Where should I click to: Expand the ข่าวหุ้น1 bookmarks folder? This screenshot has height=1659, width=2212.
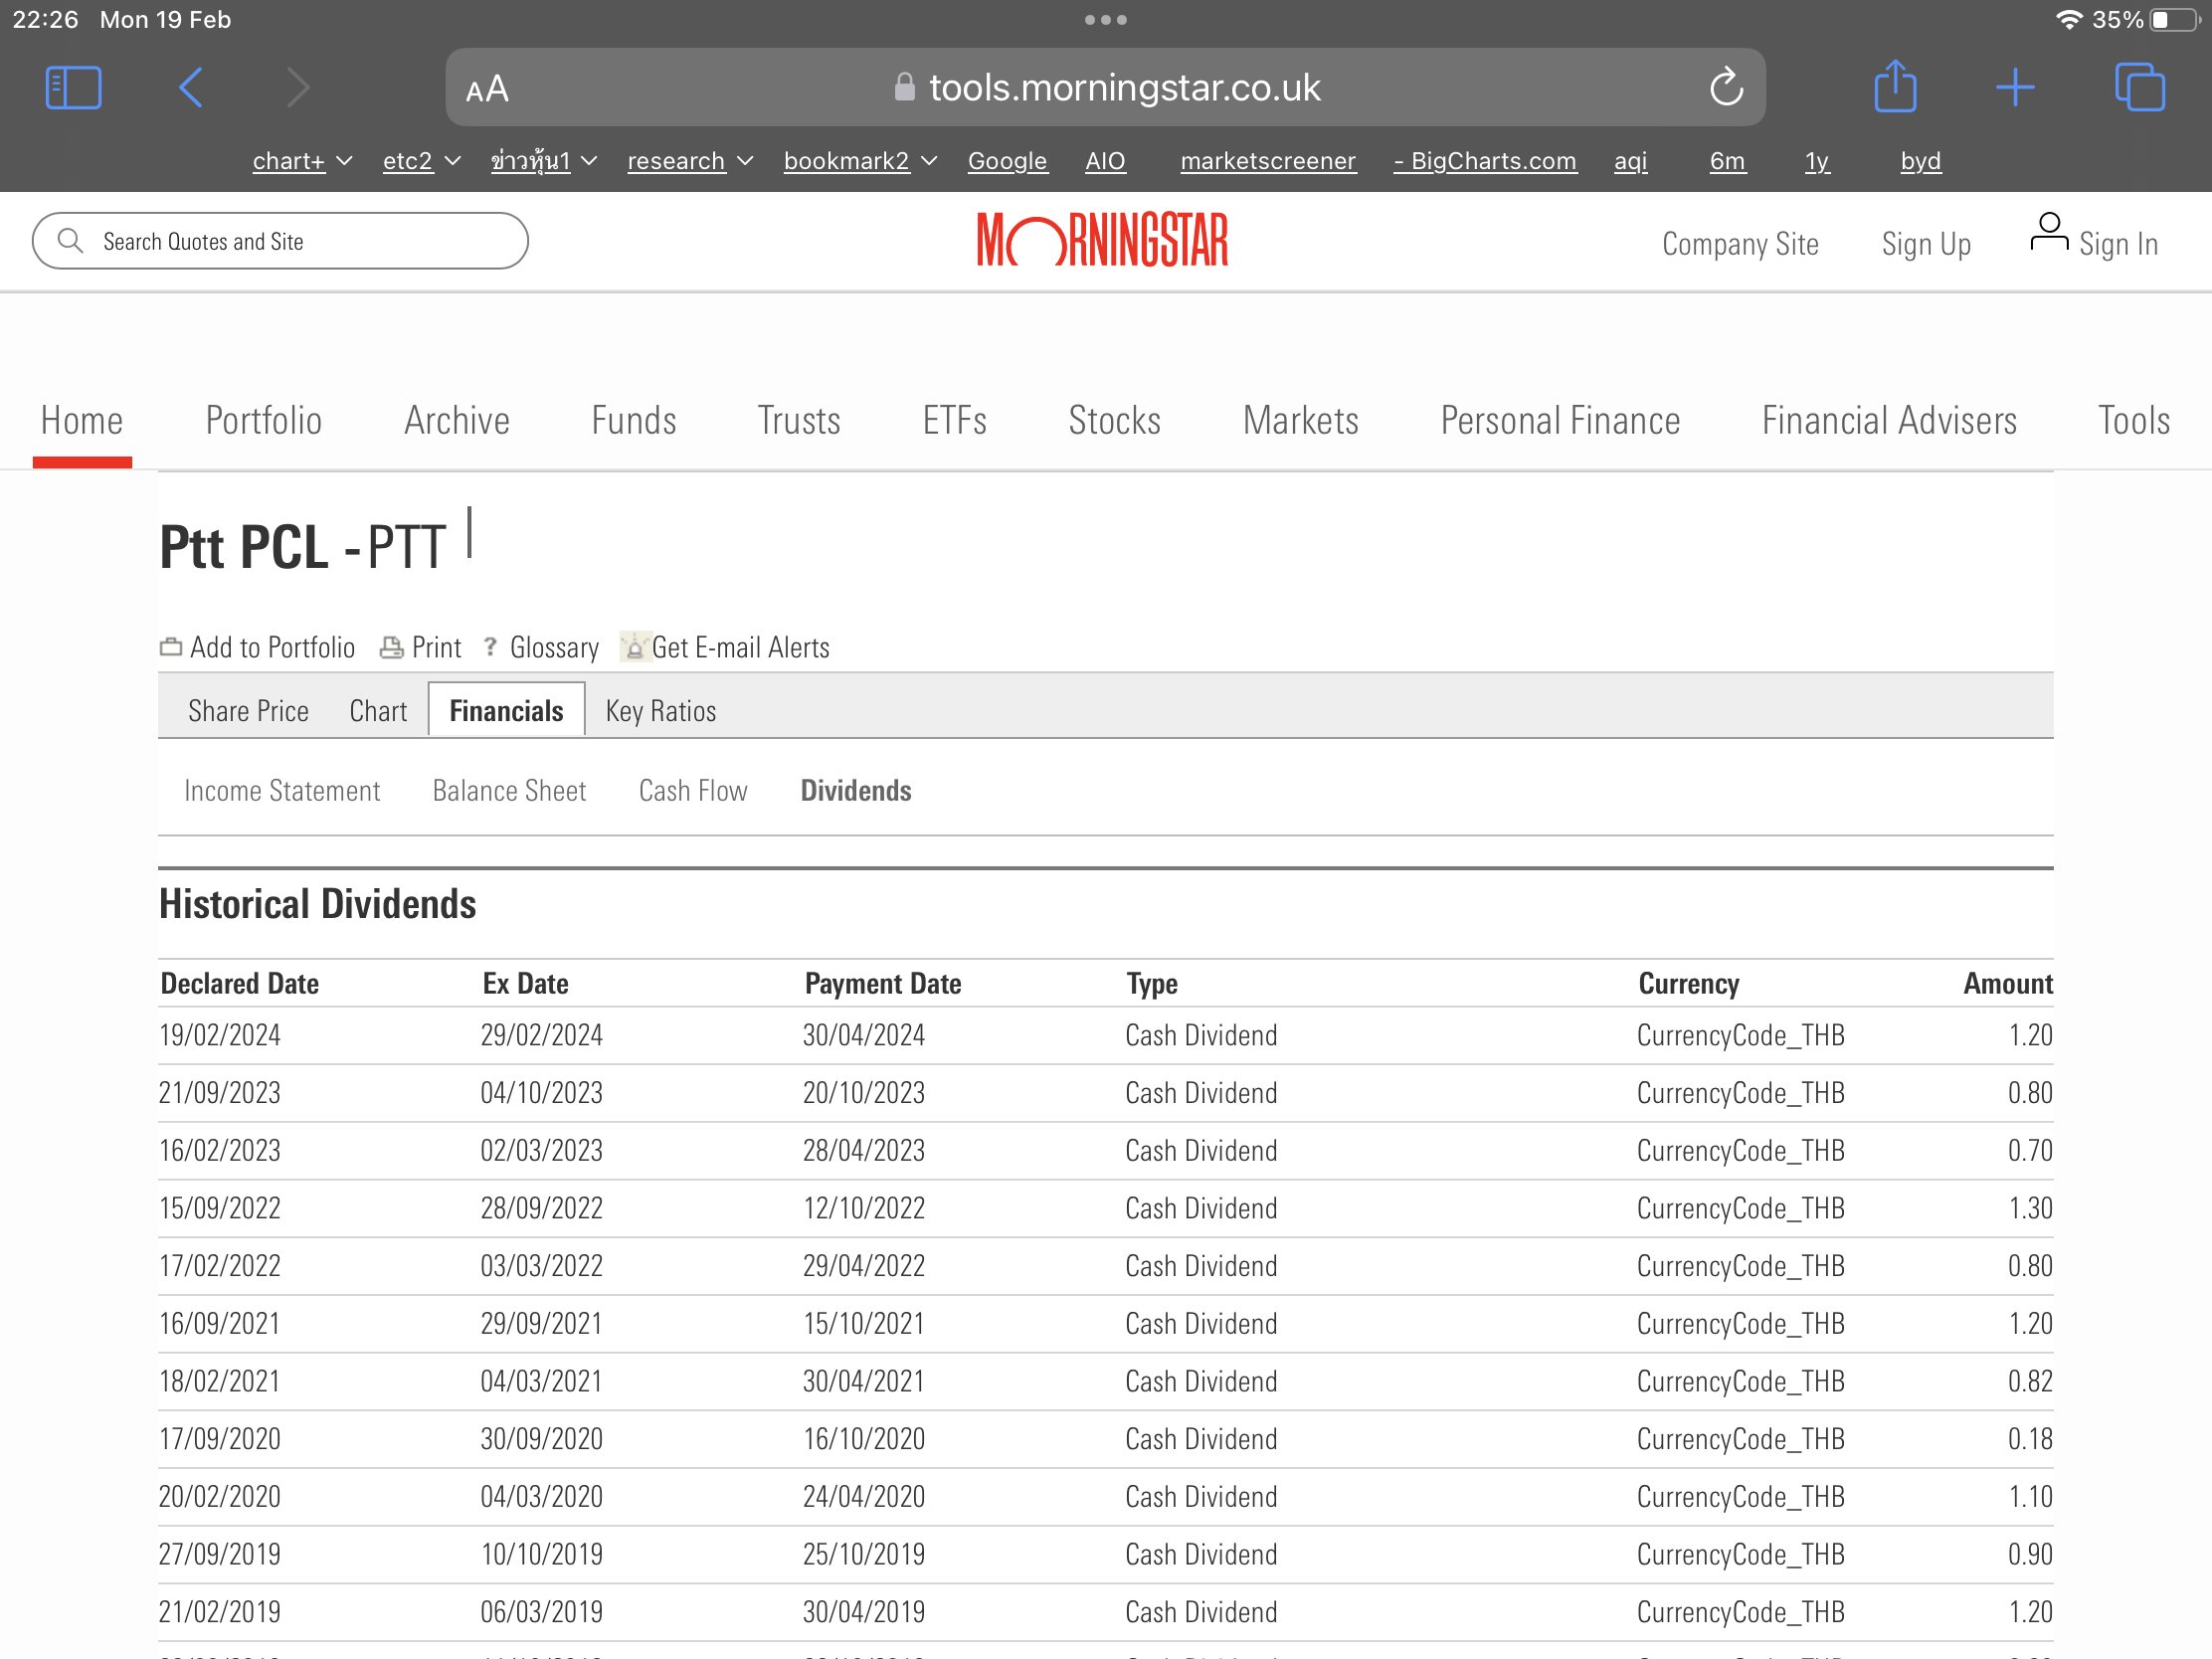click(x=543, y=161)
